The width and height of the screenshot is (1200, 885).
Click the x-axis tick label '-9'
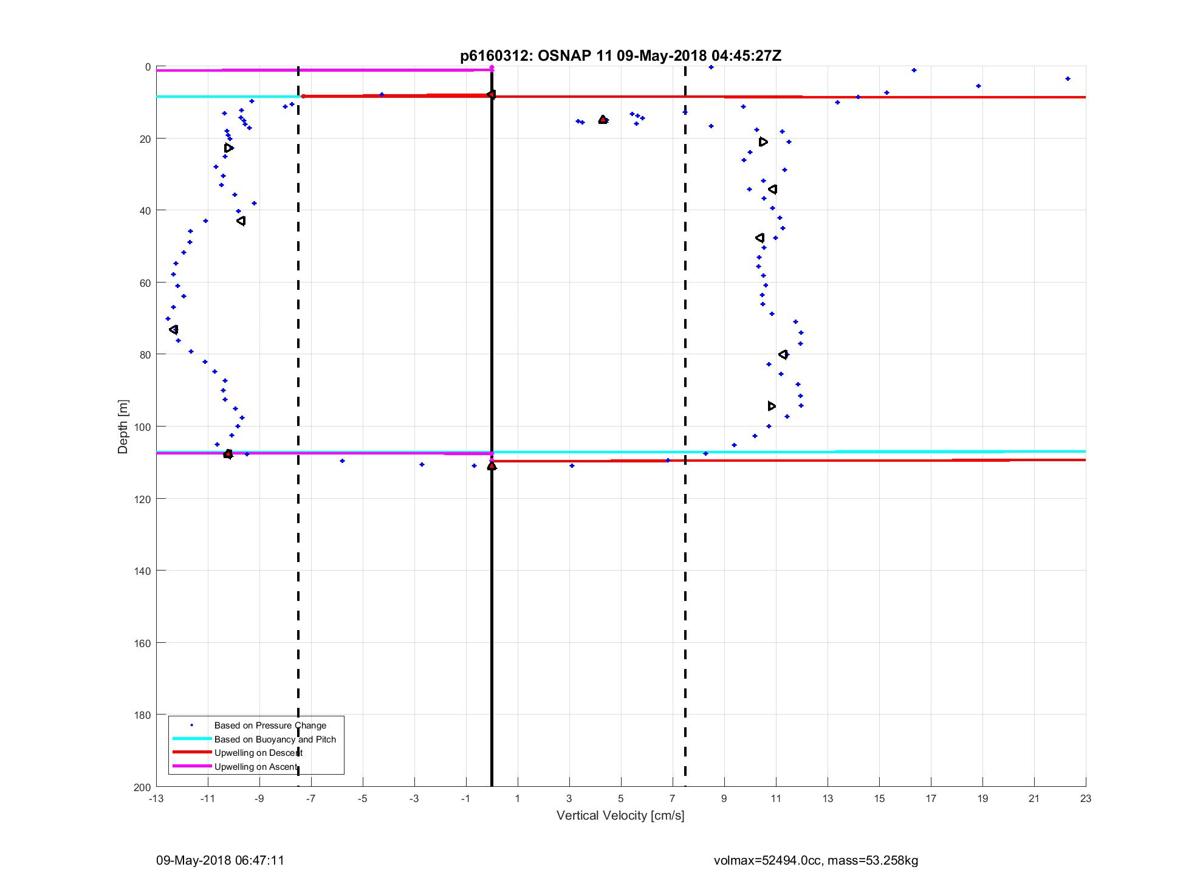pyautogui.click(x=259, y=799)
